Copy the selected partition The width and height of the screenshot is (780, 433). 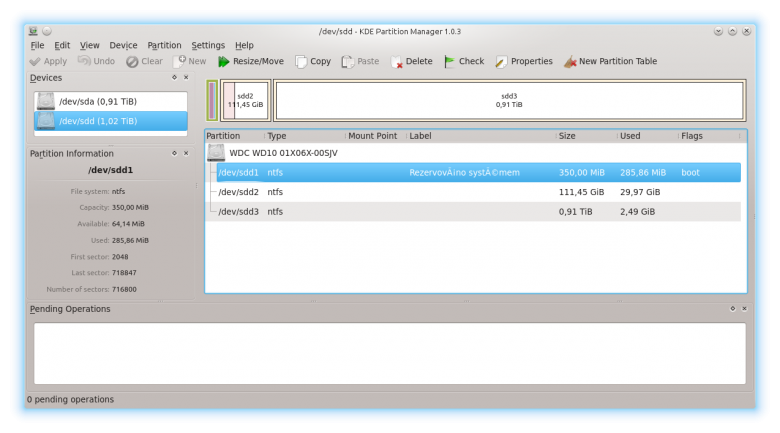click(313, 61)
